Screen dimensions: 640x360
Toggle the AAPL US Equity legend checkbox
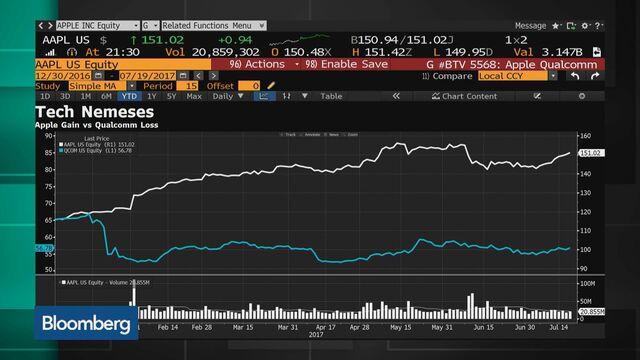pos(61,144)
